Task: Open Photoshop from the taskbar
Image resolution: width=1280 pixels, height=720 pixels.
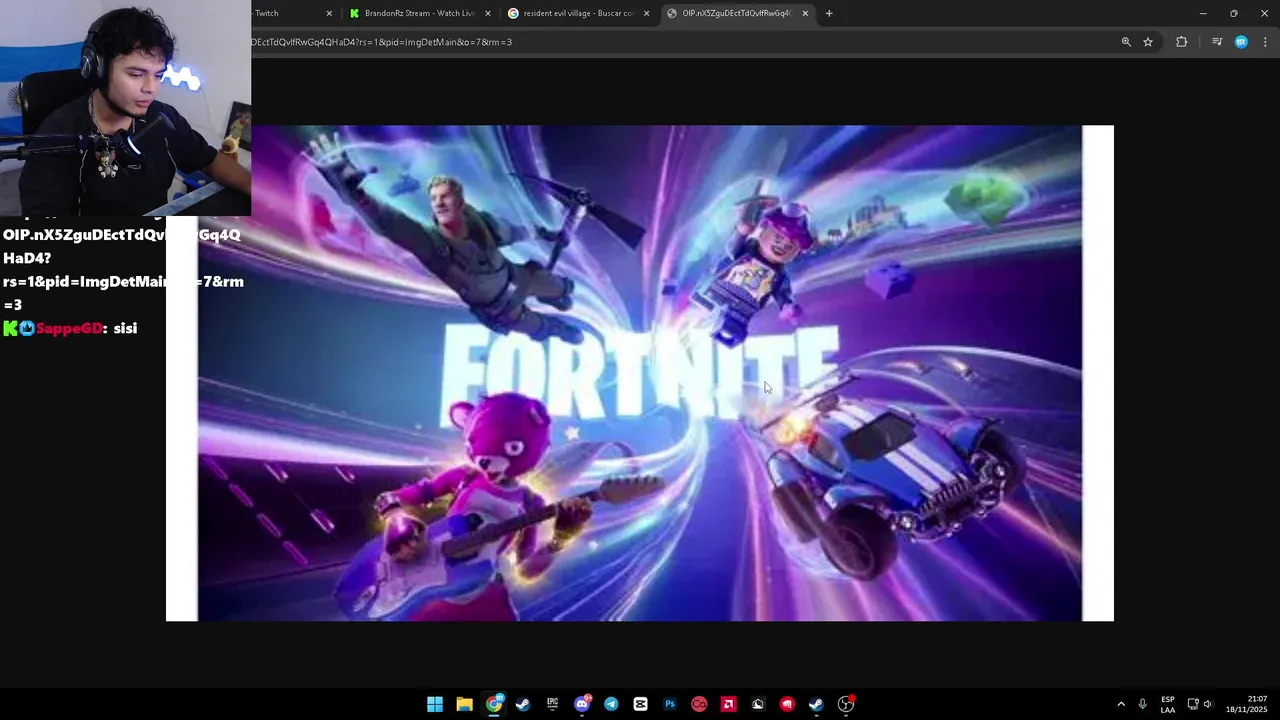Action: pos(670,704)
